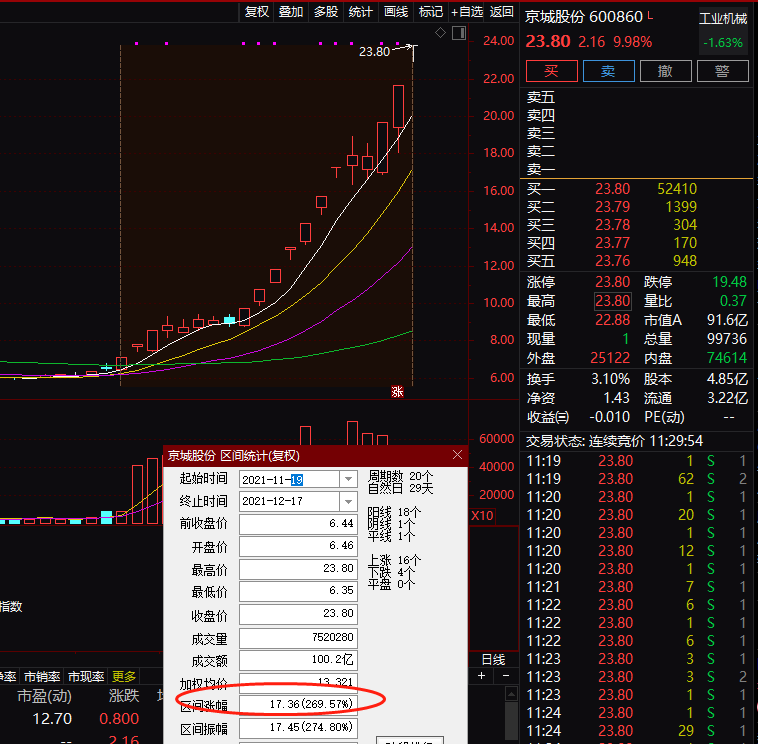The image size is (758, 744).
Task: Click the 11:24 tick with volume 29
Action: click(x=636, y=731)
